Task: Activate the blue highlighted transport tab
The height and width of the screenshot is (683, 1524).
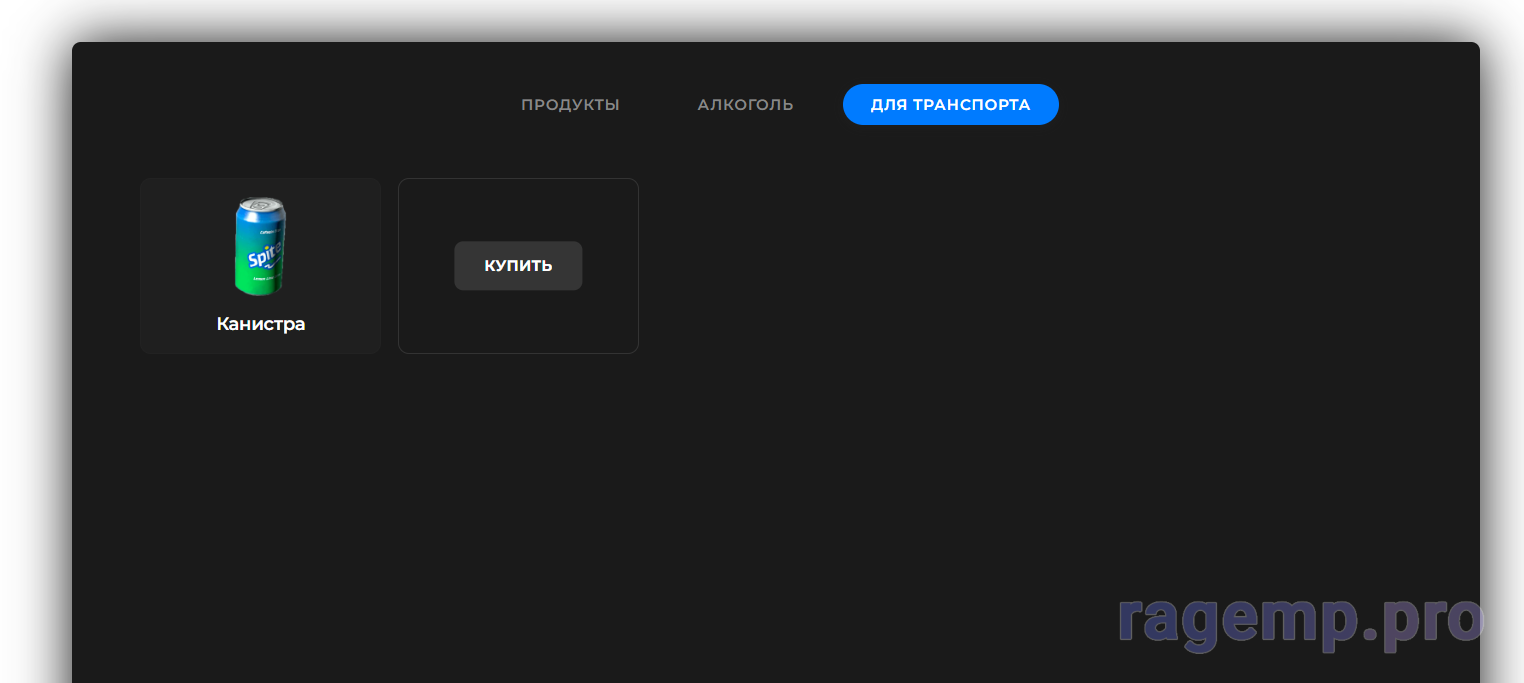Action: point(950,105)
